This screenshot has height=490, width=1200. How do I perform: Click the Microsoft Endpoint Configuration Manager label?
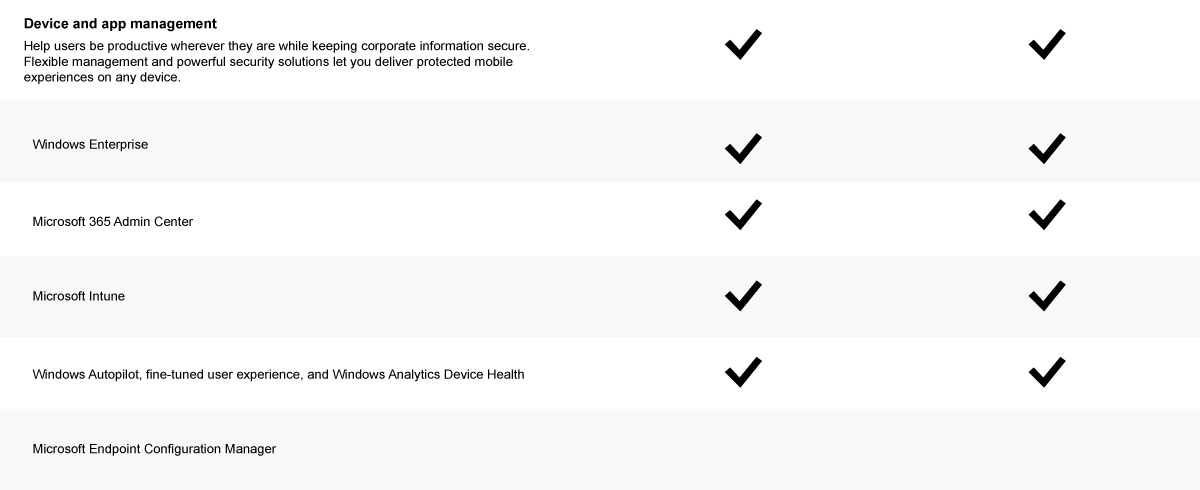[x=154, y=449]
